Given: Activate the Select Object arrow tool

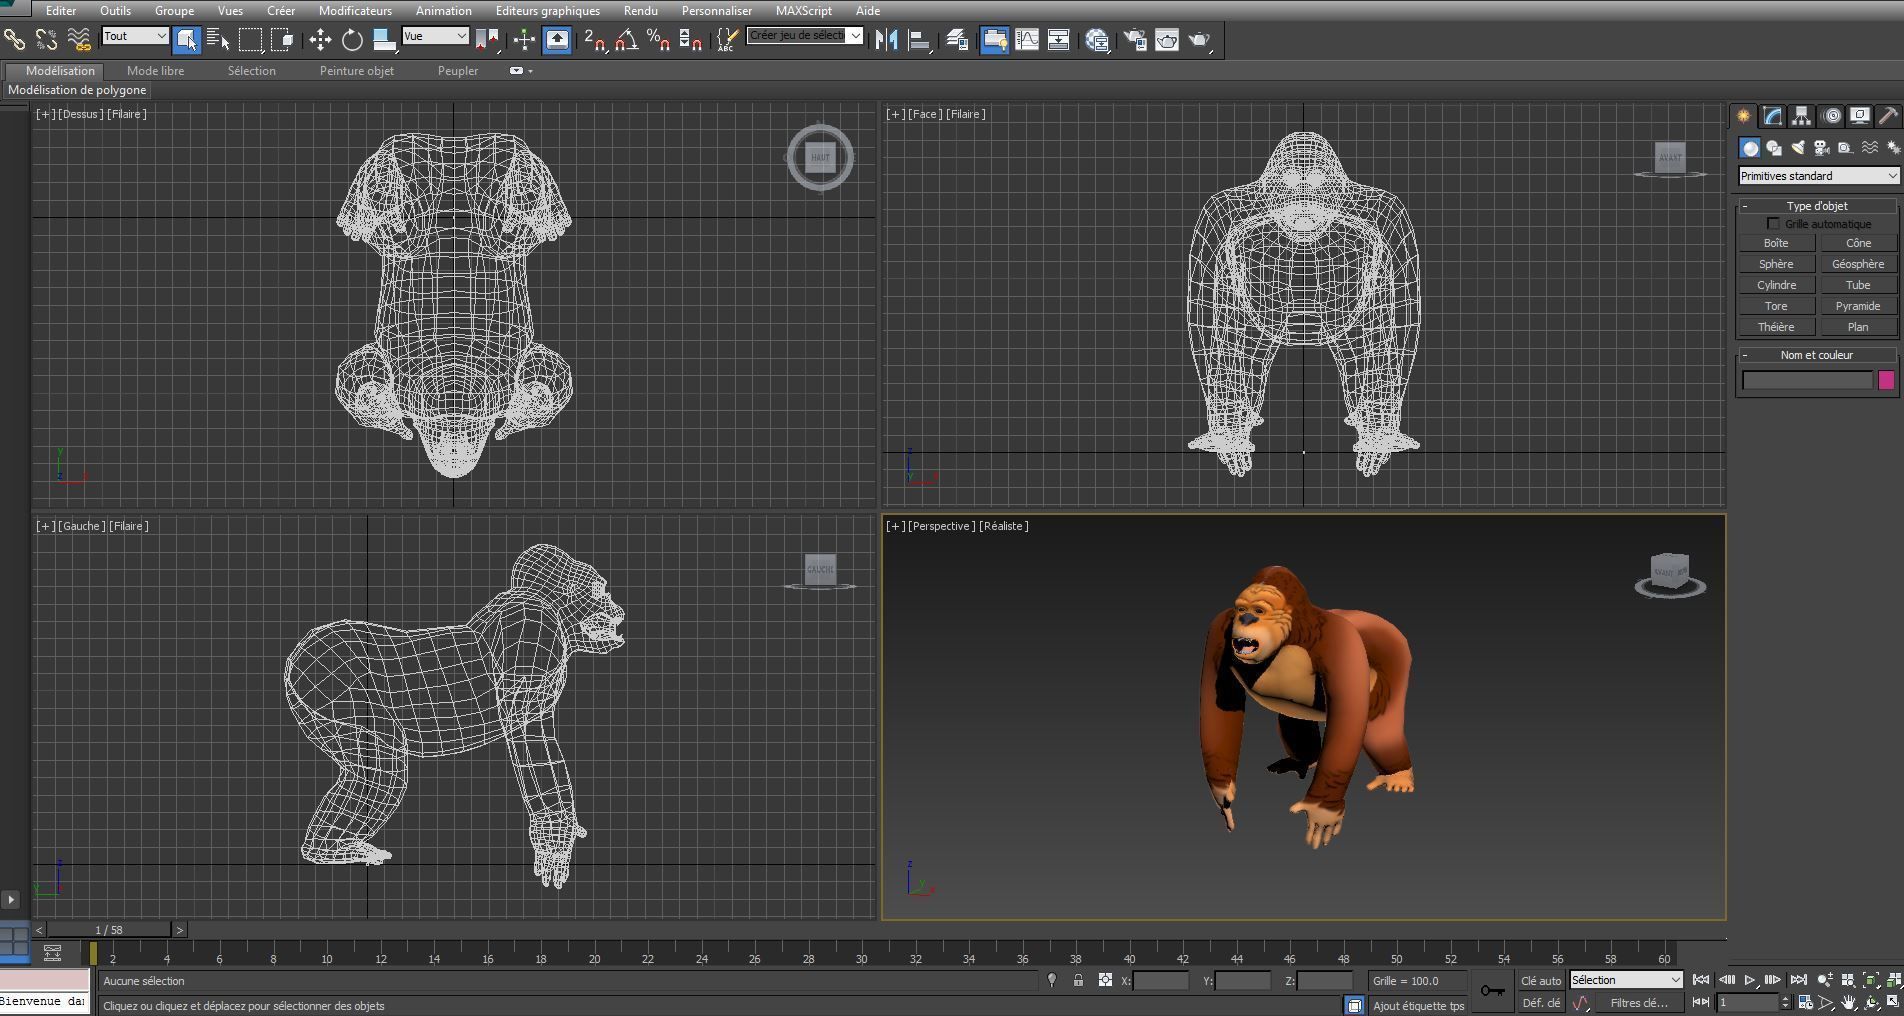Looking at the screenshot, I should pyautogui.click(x=187, y=40).
